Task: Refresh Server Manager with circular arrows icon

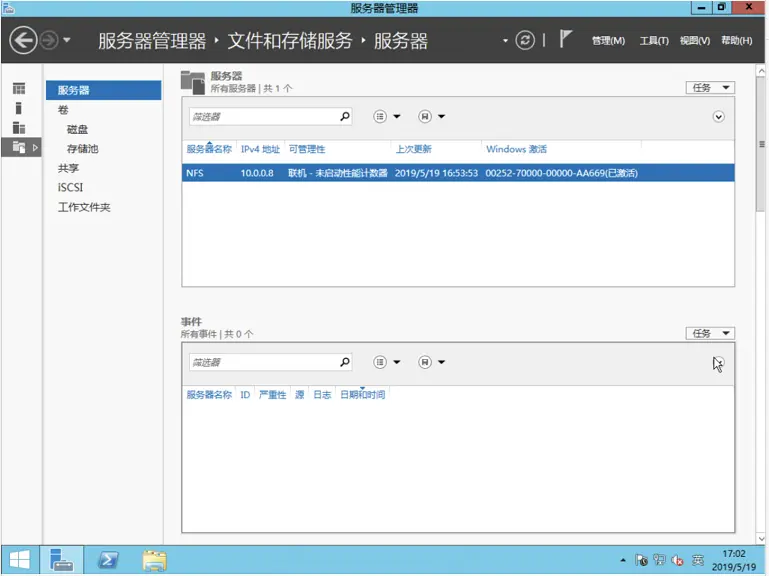Action: (525, 40)
